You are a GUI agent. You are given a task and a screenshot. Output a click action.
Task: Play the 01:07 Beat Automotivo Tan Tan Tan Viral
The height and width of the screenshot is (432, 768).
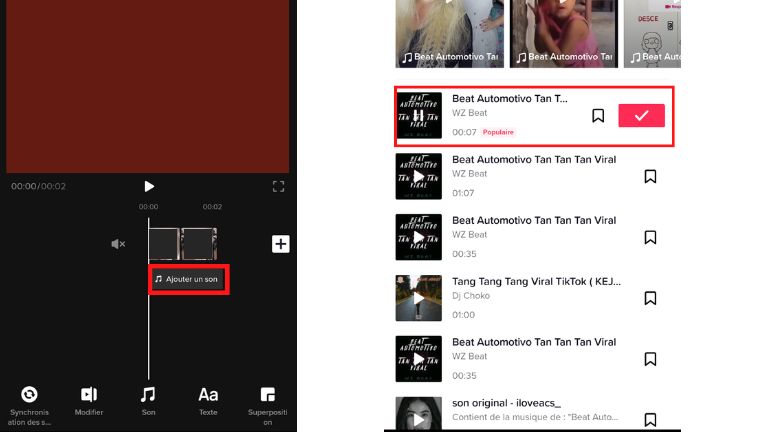click(x=419, y=176)
